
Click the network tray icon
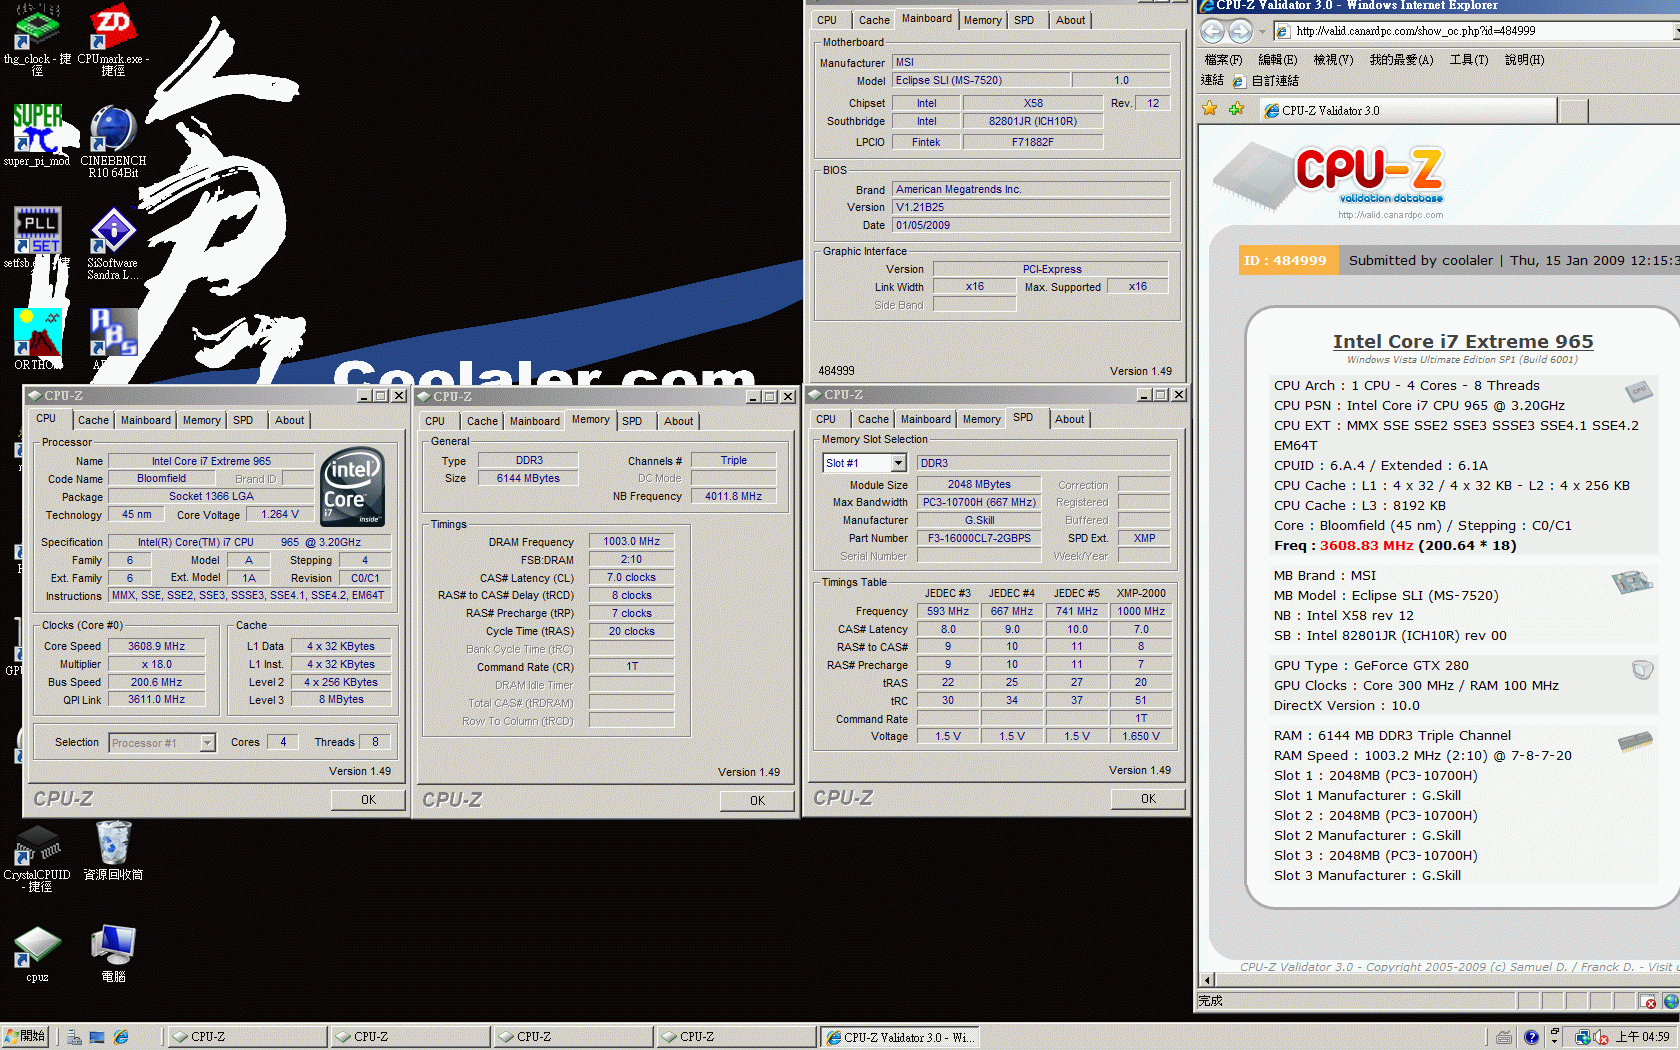[x=1583, y=1037]
